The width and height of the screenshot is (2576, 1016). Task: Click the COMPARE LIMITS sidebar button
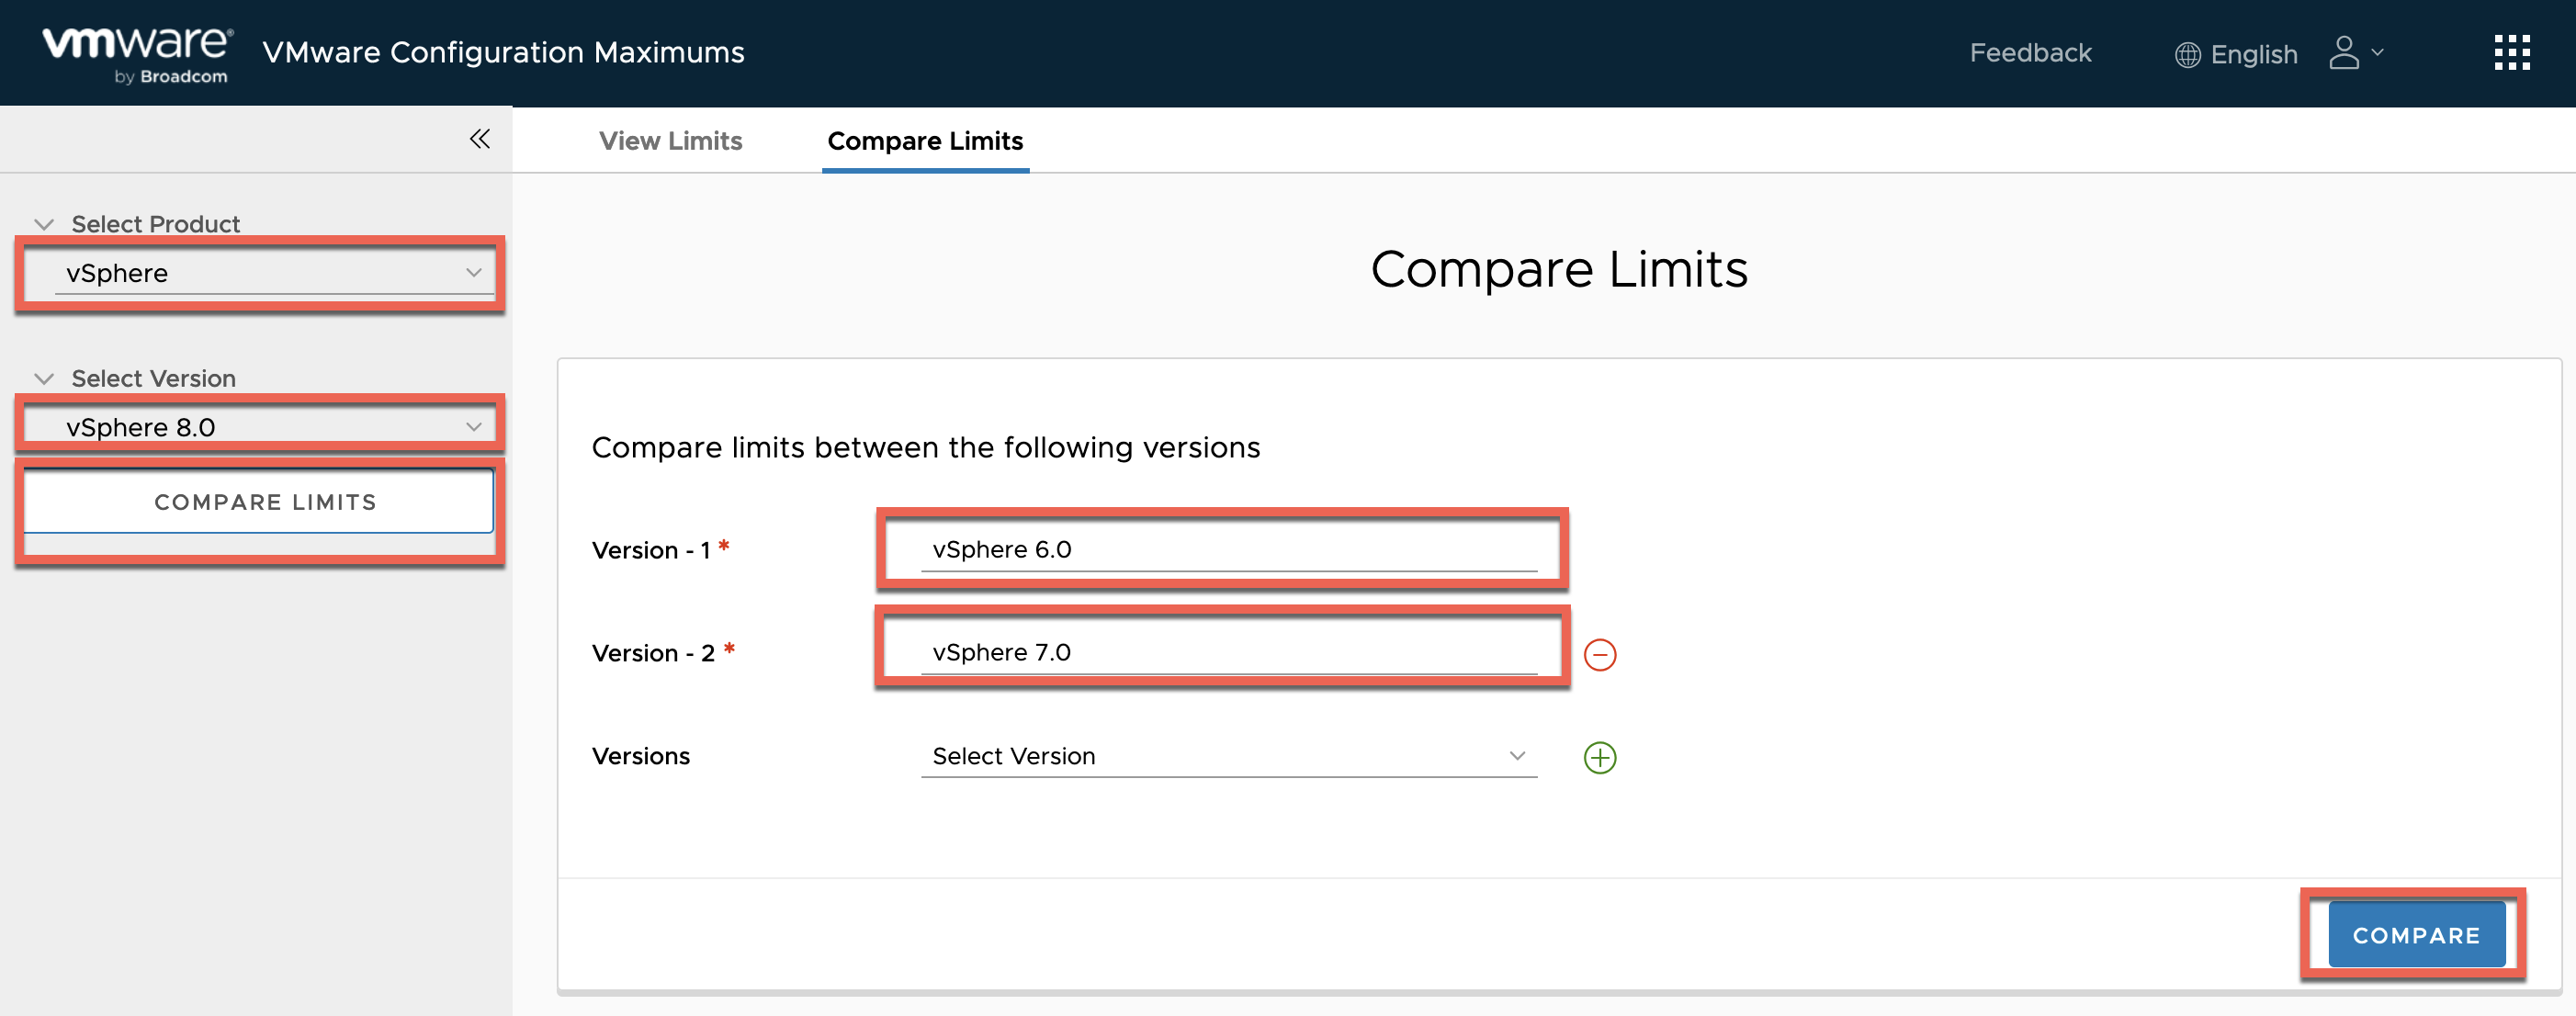tap(263, 502)
